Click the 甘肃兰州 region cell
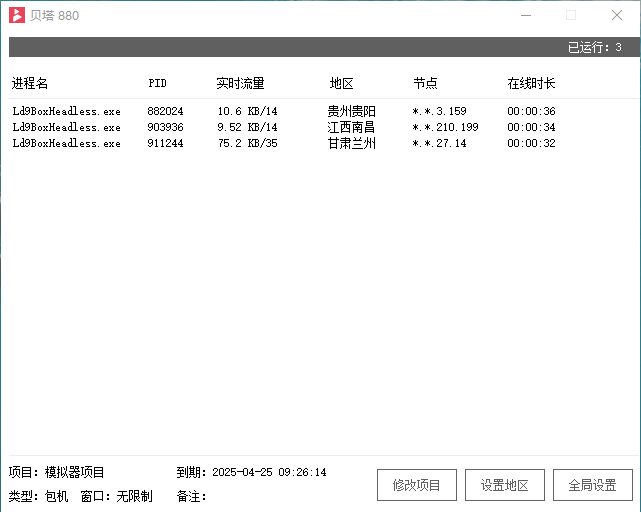 coord(351,144)
